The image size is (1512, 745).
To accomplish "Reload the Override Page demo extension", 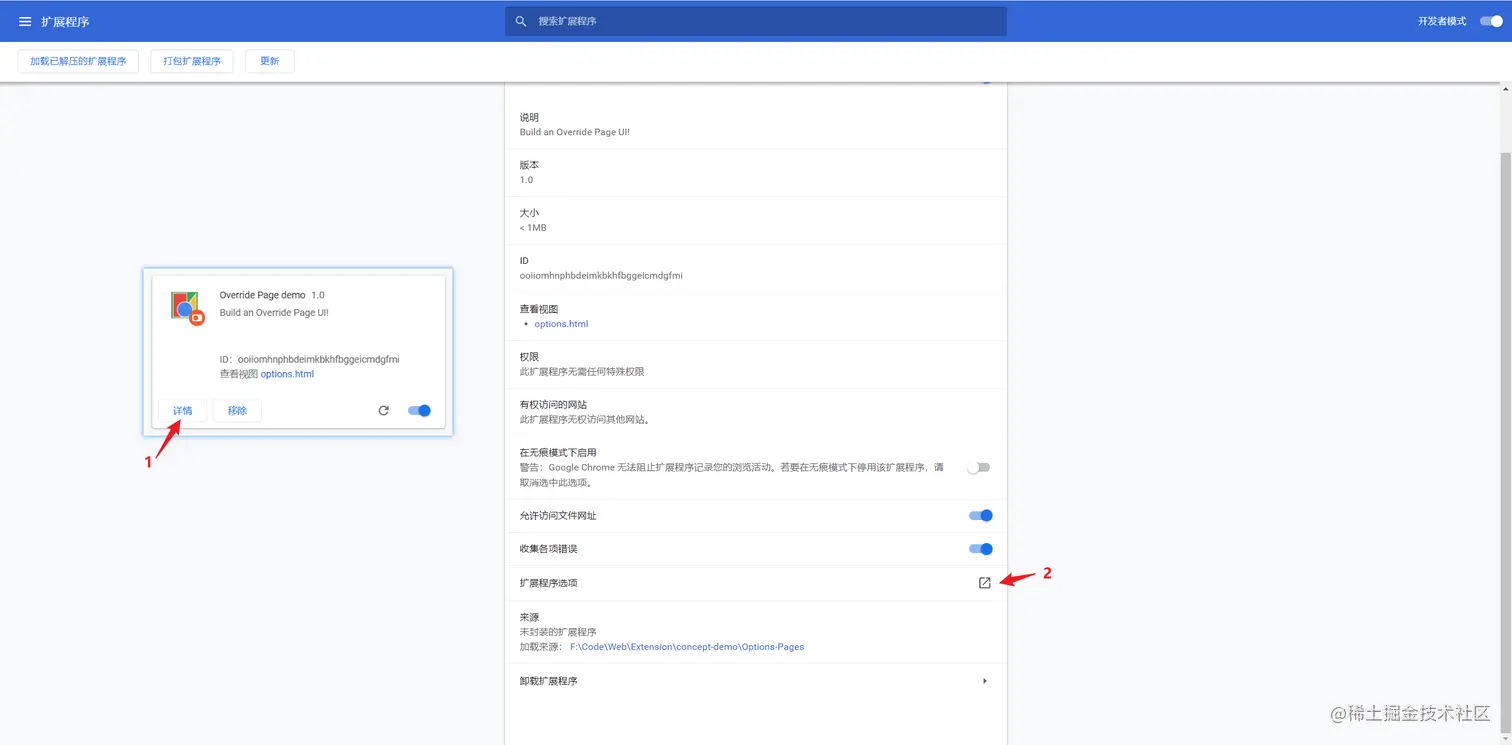I will (383, 410).
